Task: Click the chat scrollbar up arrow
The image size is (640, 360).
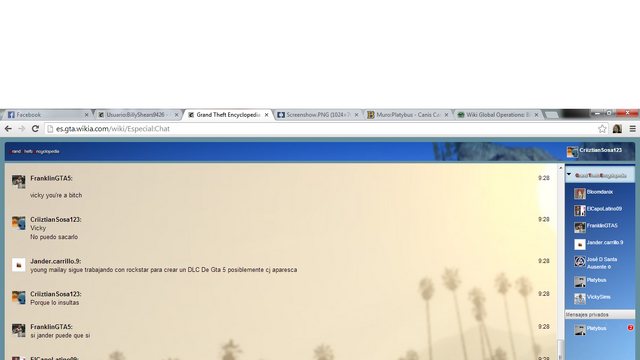Action: [561, 168]
